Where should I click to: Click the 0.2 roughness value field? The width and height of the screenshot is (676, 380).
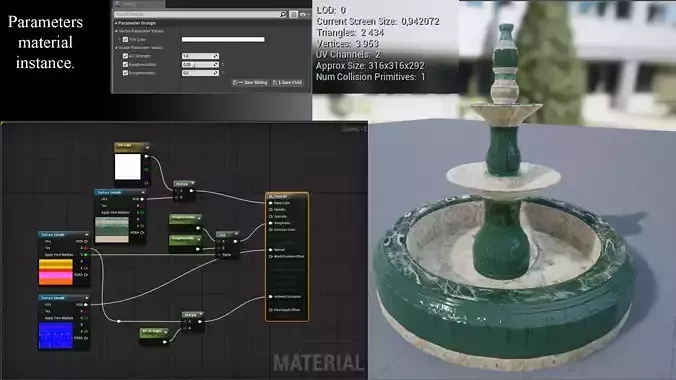200,73
